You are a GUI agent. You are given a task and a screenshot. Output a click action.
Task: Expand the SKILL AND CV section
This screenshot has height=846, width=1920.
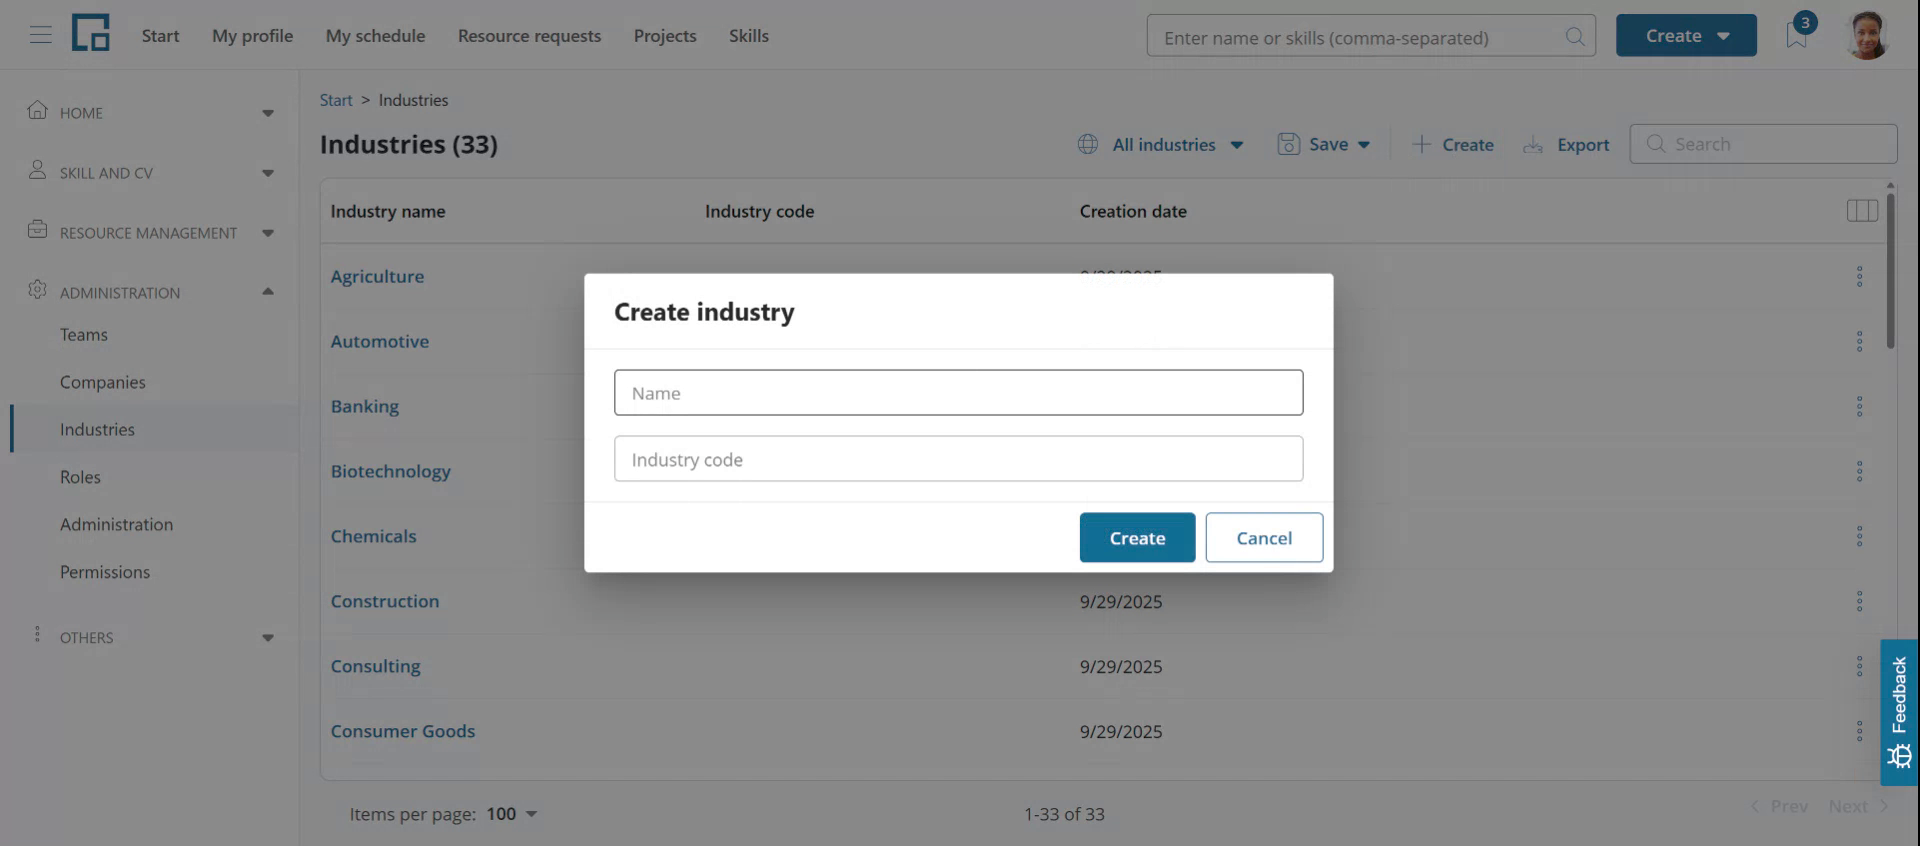pyautogui.click(x=150, y=172)
